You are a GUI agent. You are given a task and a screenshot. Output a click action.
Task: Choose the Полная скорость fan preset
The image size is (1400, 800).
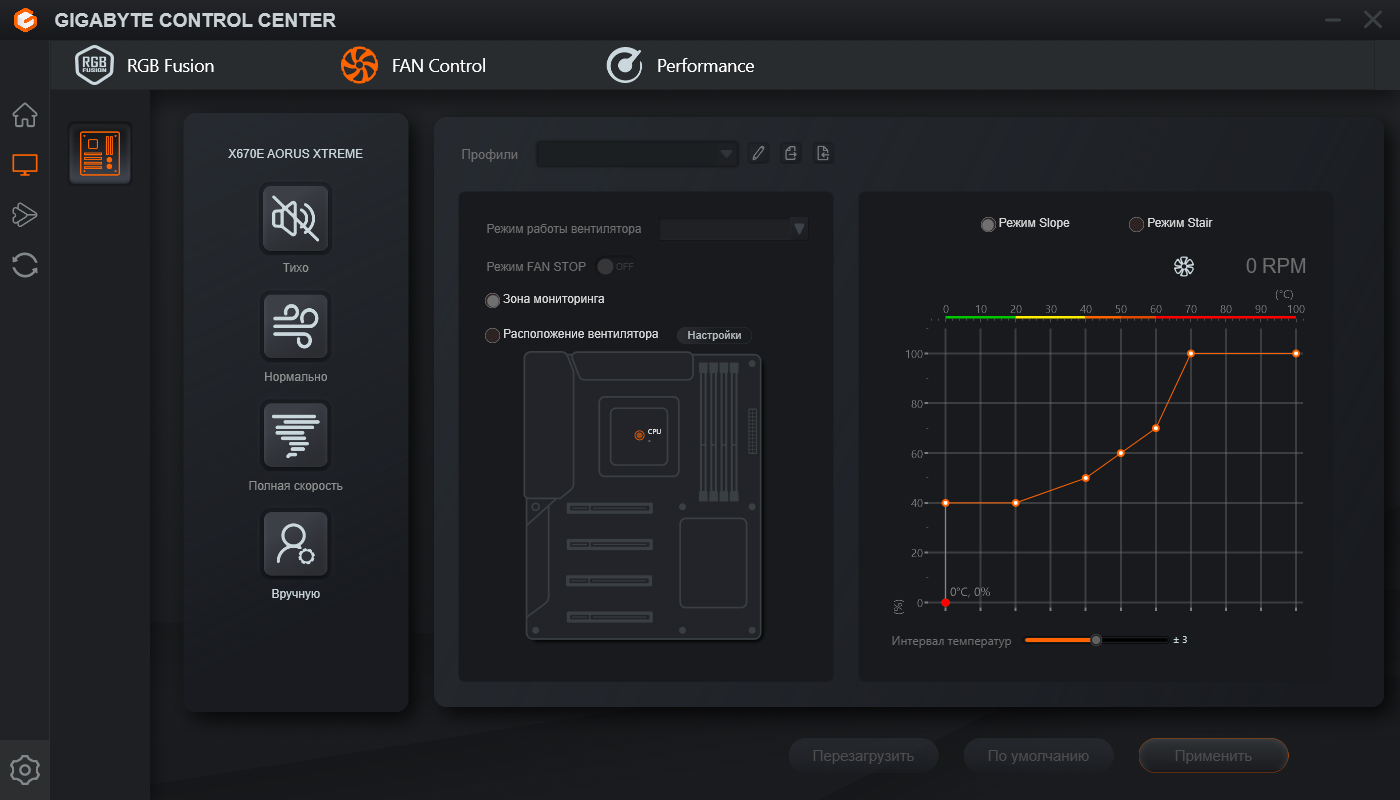click(295, 436)
